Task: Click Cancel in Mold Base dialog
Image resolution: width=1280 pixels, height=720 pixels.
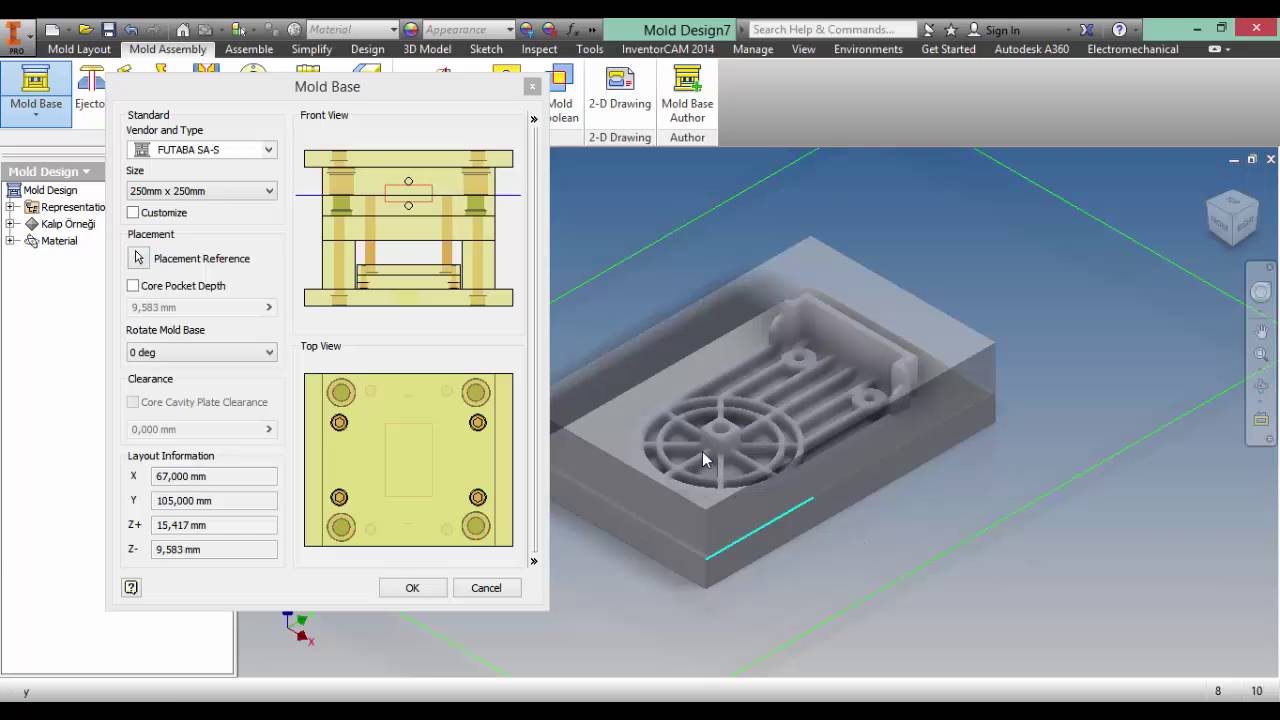Action: (486, 588)
